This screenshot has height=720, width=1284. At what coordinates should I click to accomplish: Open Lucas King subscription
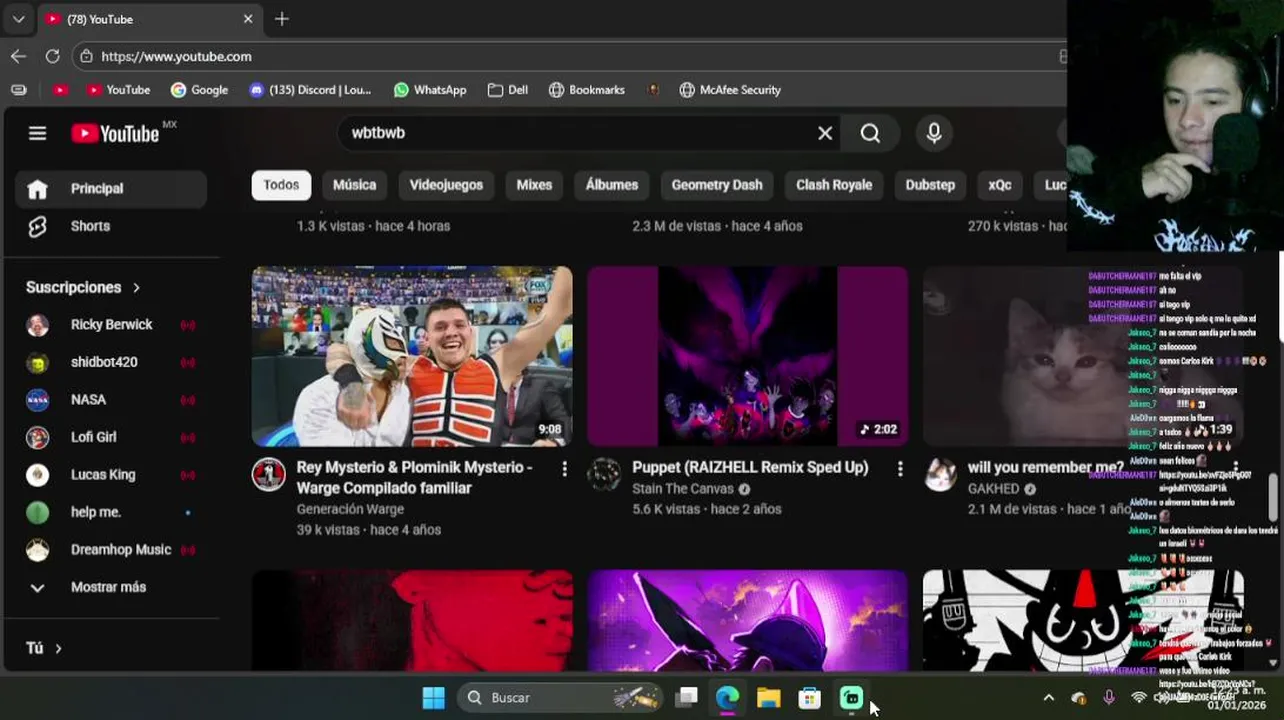111,475
